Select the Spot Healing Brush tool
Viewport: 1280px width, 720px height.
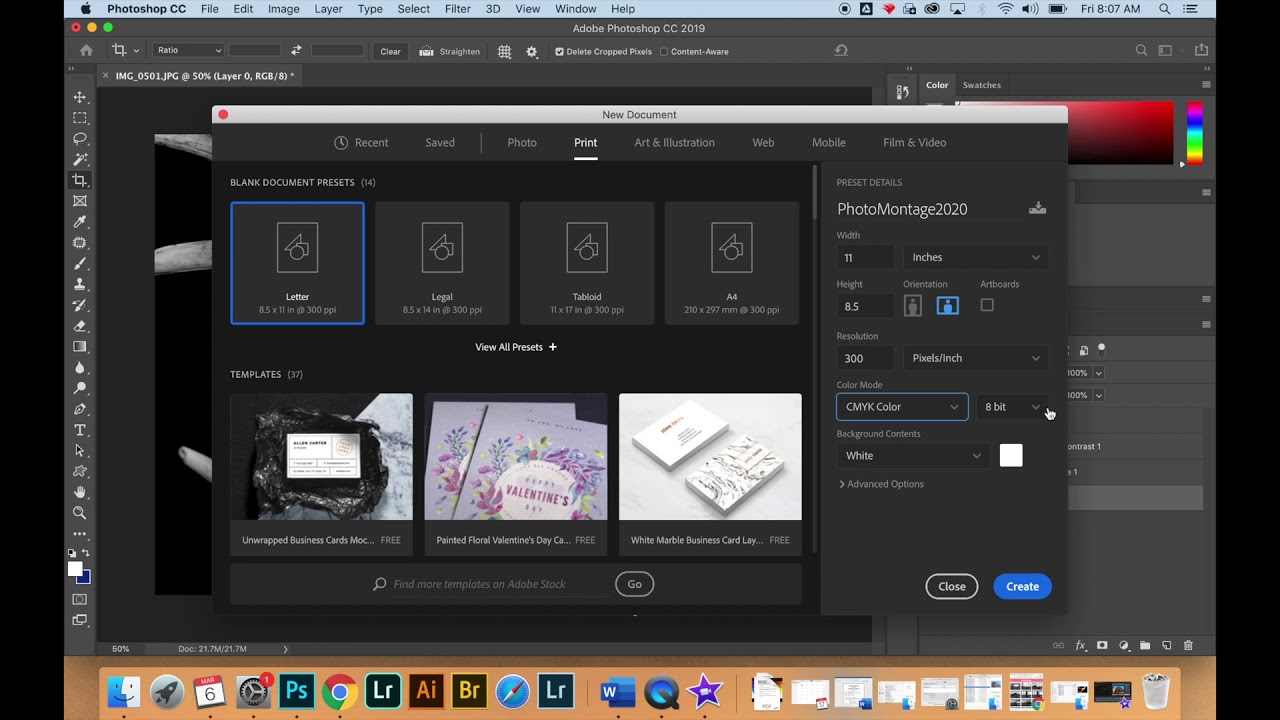[80, 243]
